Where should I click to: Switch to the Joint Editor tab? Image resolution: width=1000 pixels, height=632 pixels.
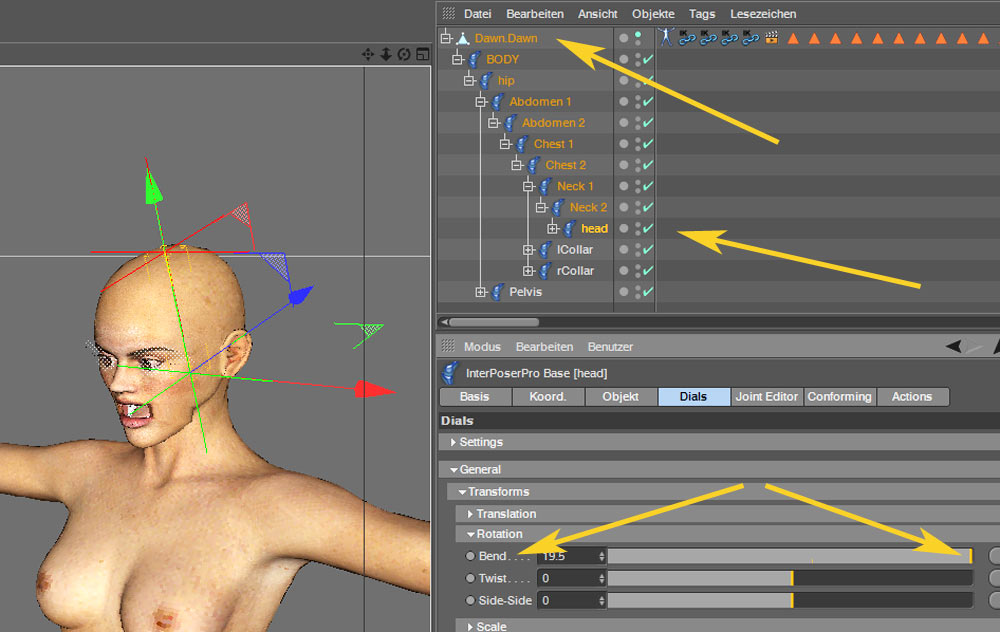tap(766, 397)
